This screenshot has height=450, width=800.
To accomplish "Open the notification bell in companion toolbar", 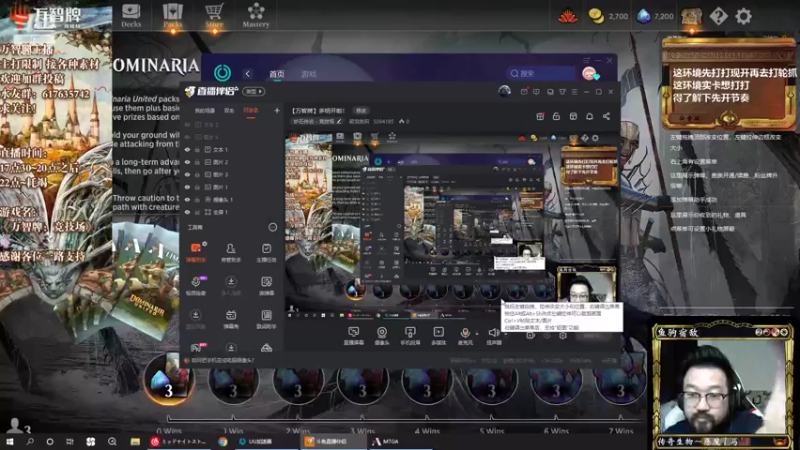I will pyautogui.click(x=589, y=116).
